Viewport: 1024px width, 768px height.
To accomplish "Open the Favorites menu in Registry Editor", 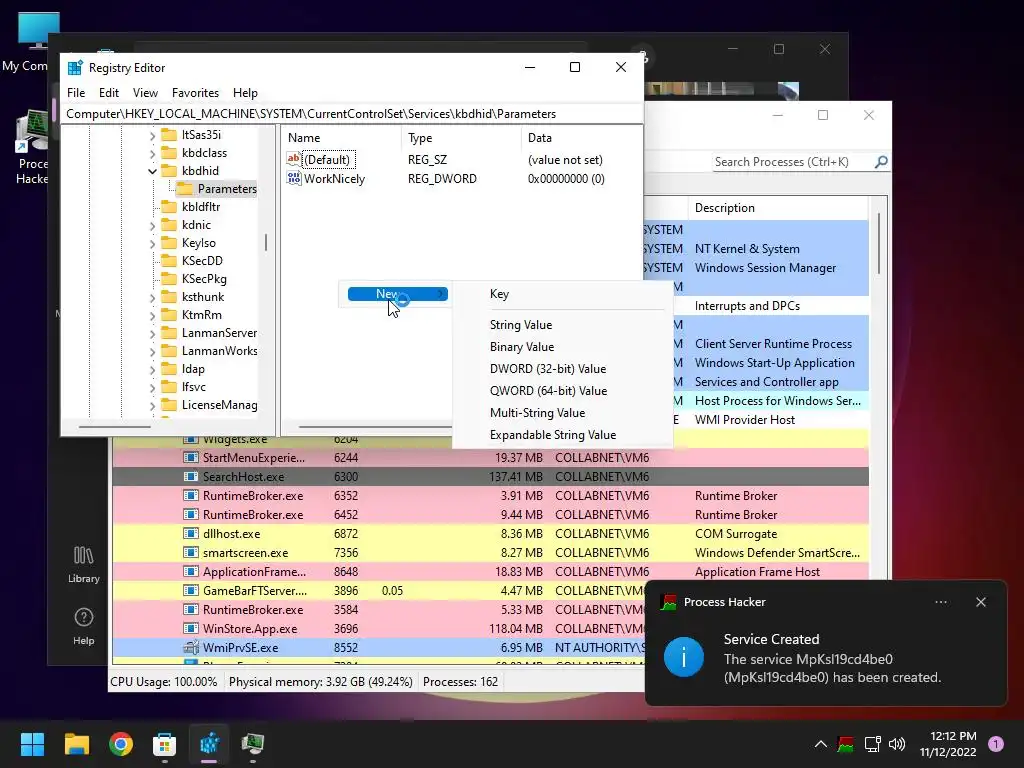I will coord(195,93).
